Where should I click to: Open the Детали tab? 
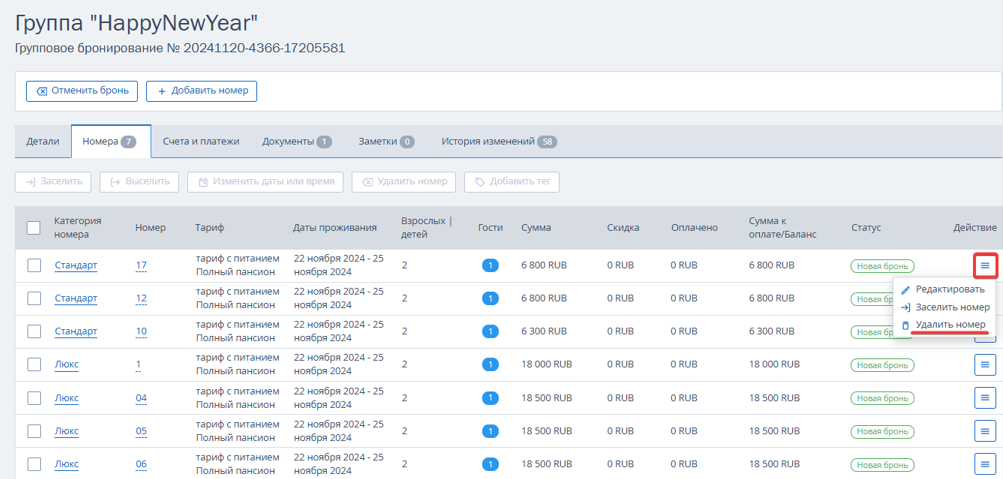coord(43,141)
